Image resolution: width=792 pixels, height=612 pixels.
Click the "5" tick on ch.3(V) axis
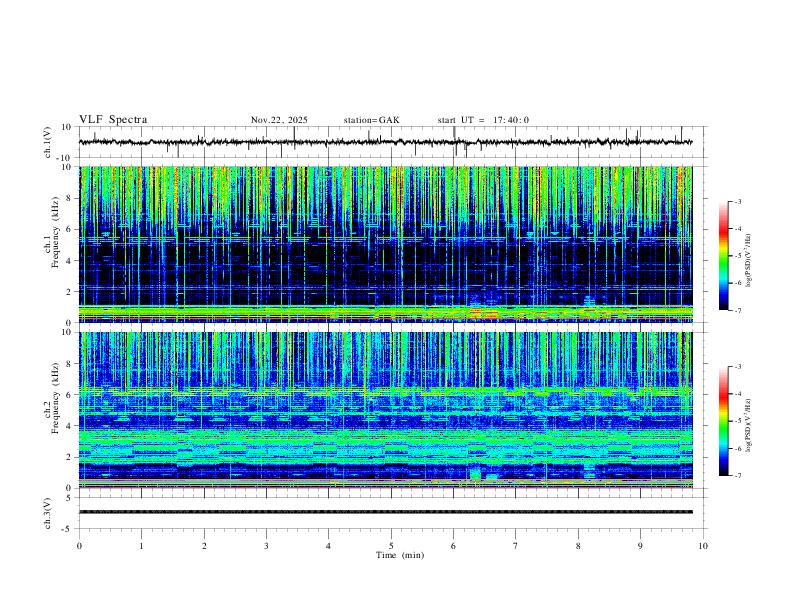70,497
